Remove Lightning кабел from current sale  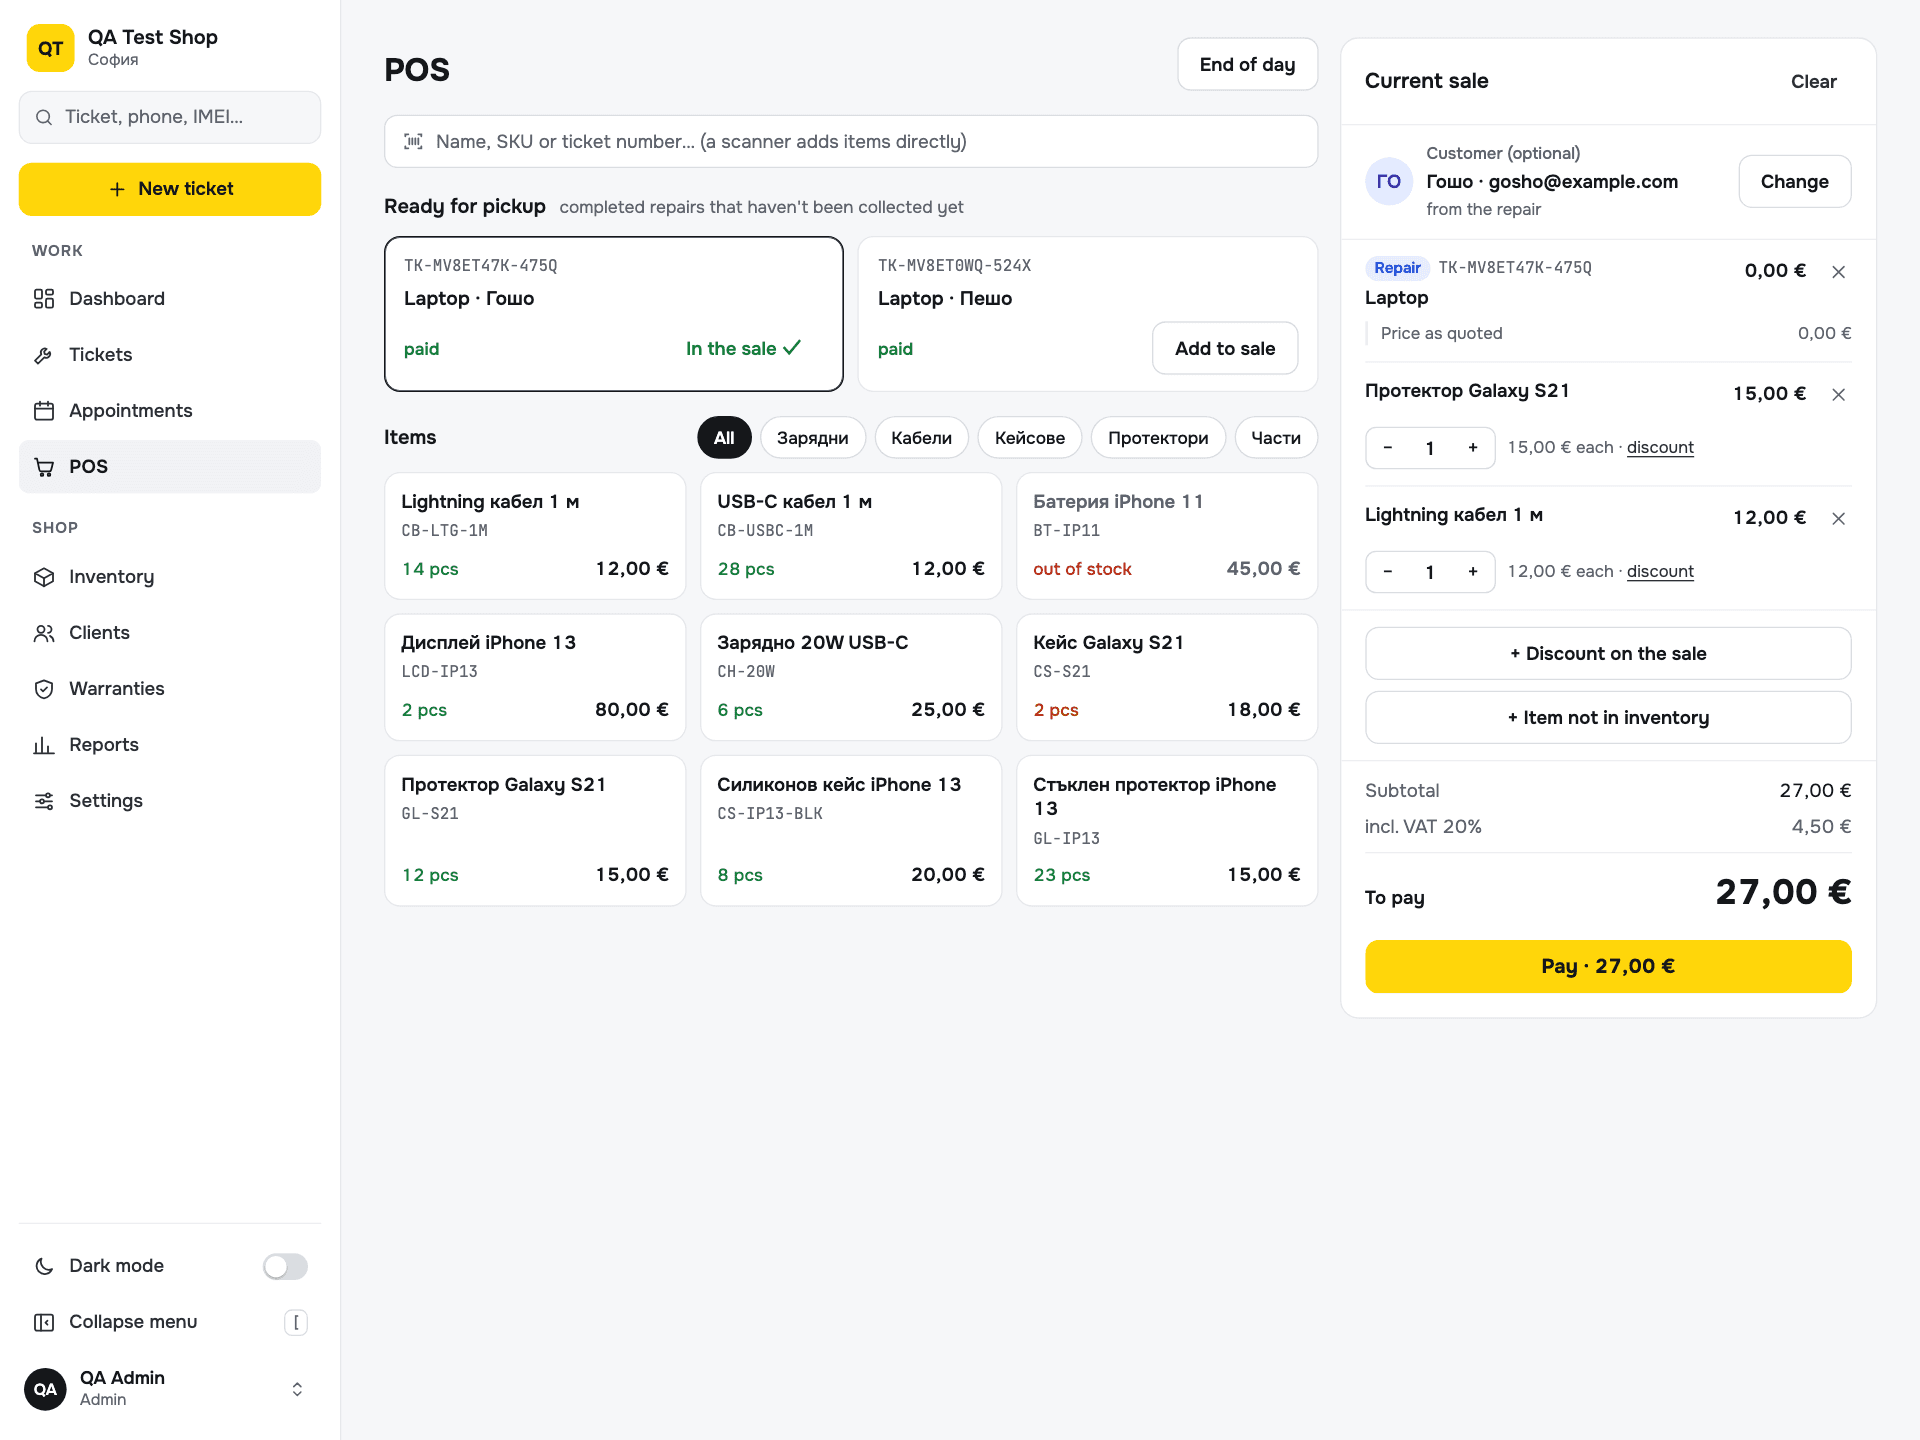point(1838,519)
